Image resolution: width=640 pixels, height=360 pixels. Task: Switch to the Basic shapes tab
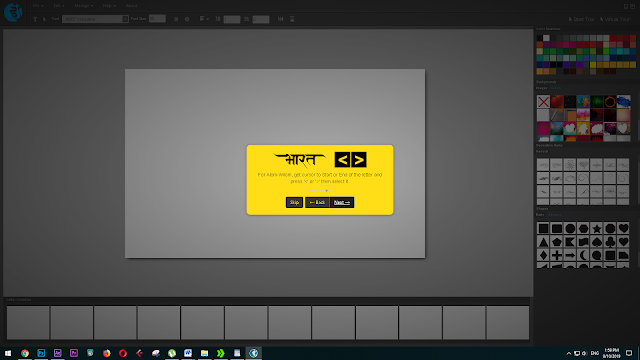click(540, 215)
